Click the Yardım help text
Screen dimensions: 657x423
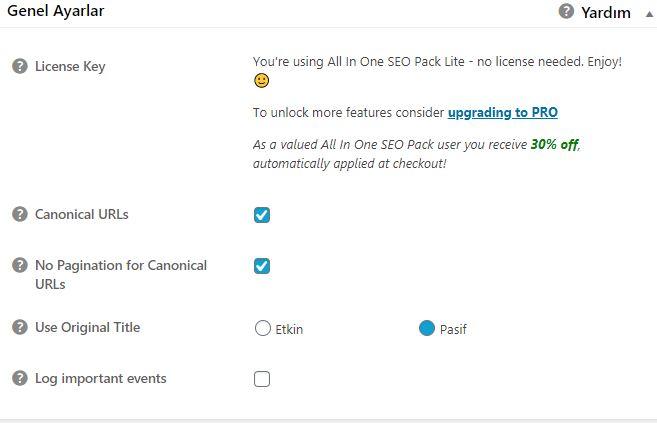coord(605,13)
